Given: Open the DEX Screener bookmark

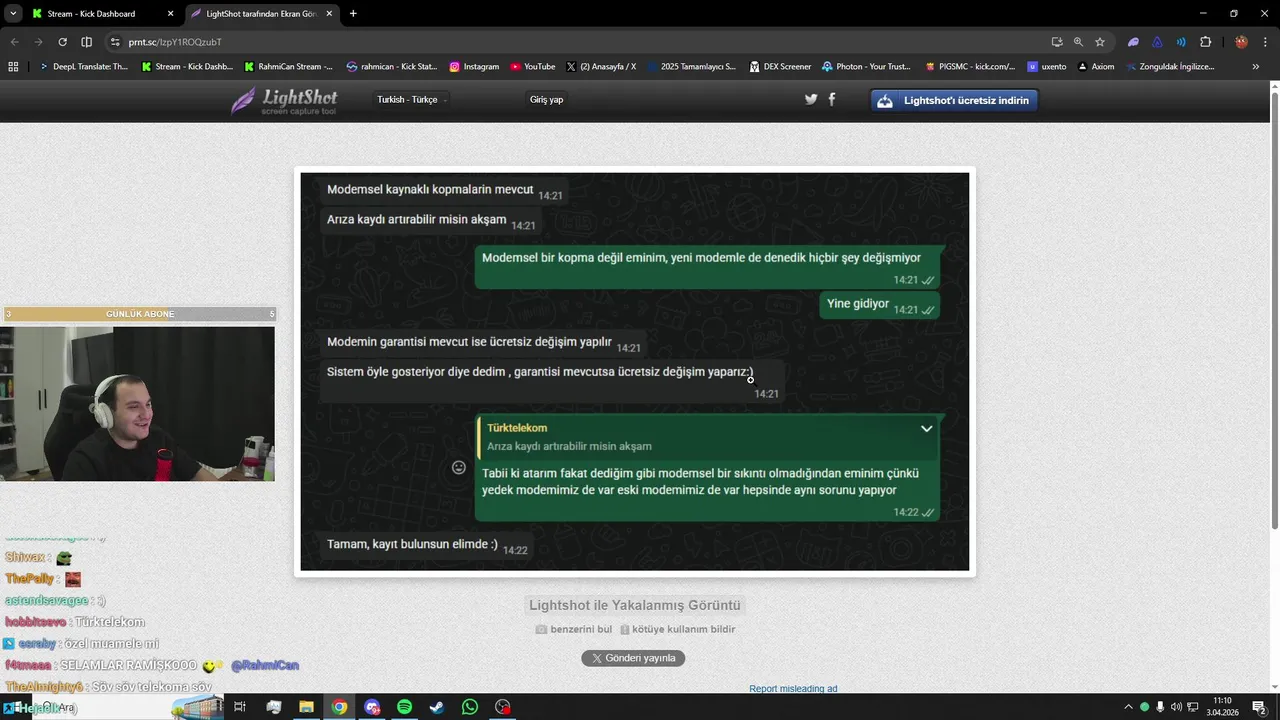Looking at the screenshot, I should pyautogui.click(x=780, y=67).
